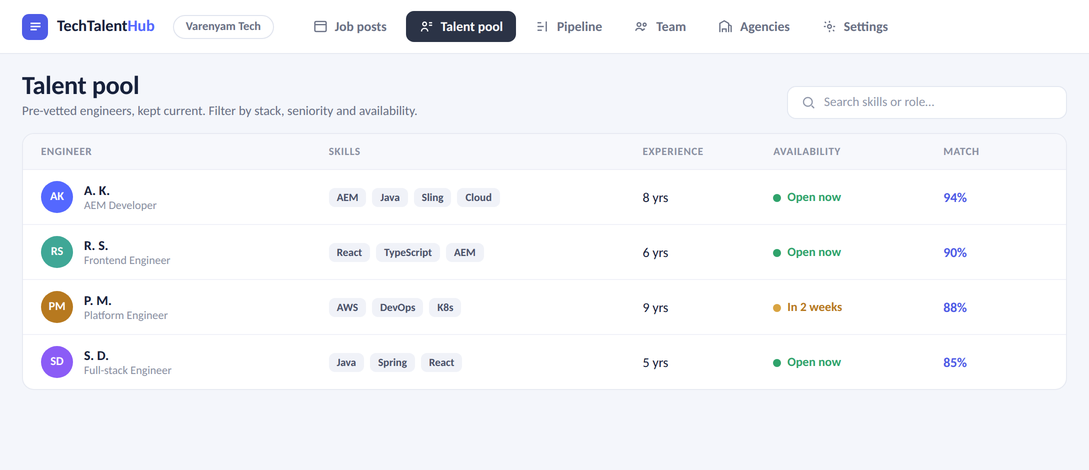Go to the Team tab
The height and width of the screenshot is (470, 1089).
[x=660, y=27]
